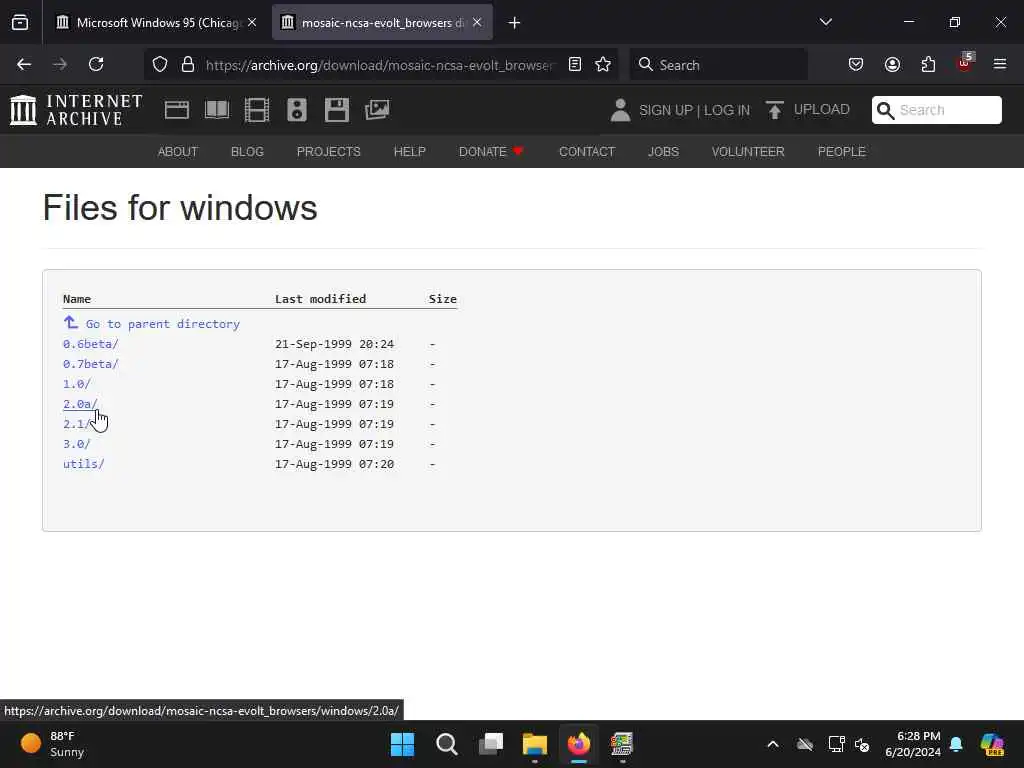Click the archive.org URL address field

pos(379,65)
